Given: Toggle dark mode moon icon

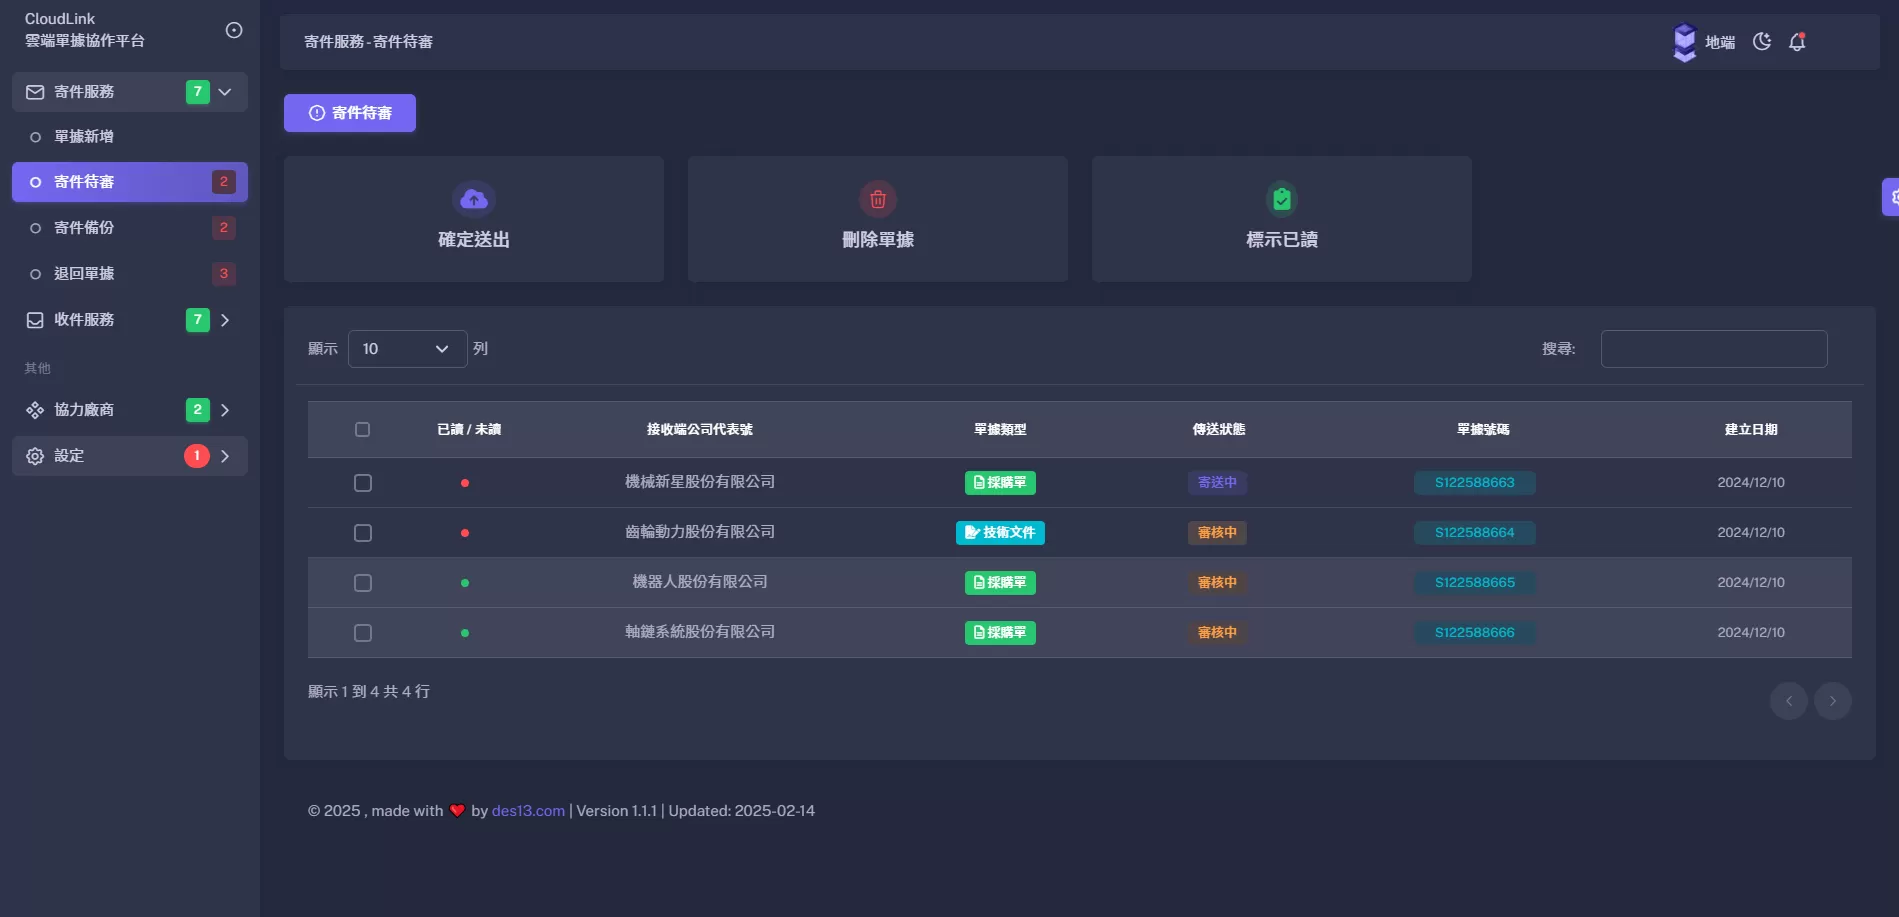Looking at the screenshot, I should coord(1762,42).
